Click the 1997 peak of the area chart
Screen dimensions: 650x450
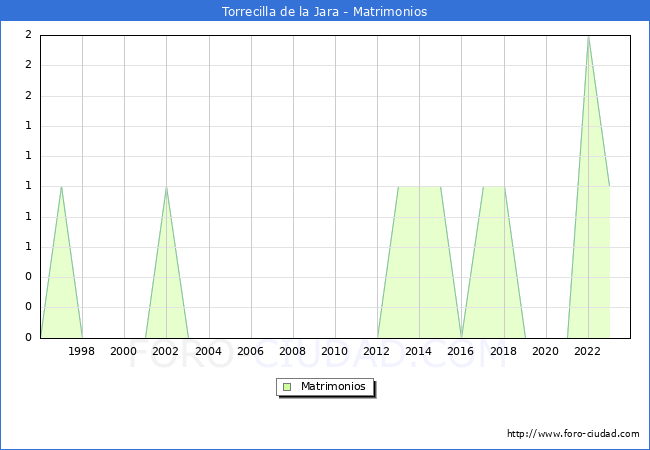pos(61,187)
